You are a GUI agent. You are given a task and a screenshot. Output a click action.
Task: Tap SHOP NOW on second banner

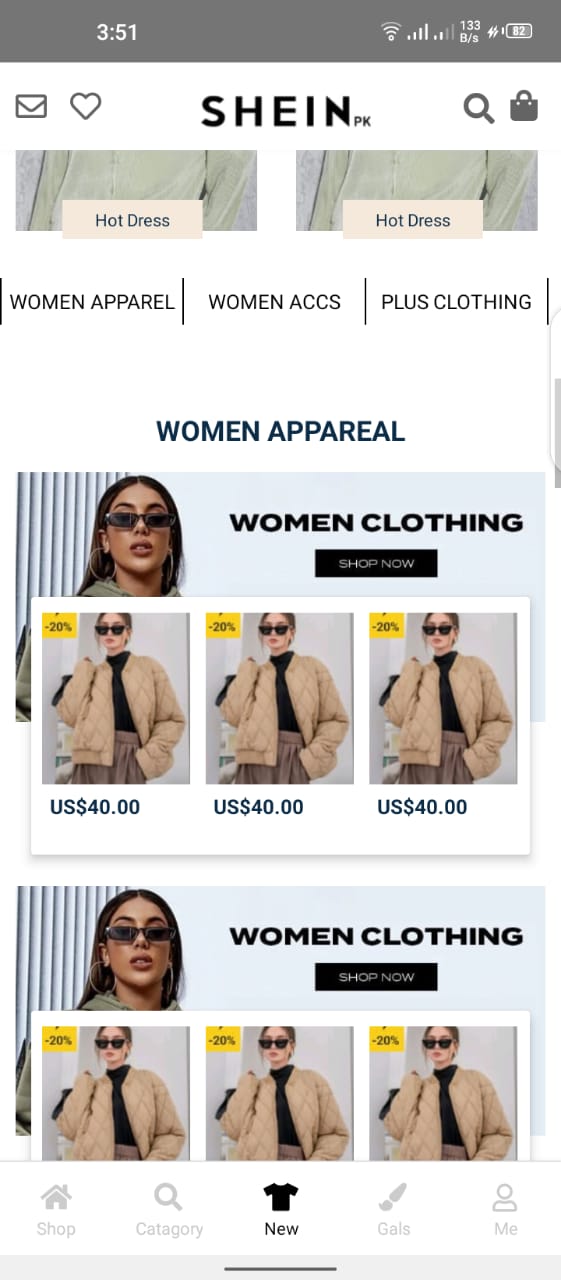pos(376,977)
